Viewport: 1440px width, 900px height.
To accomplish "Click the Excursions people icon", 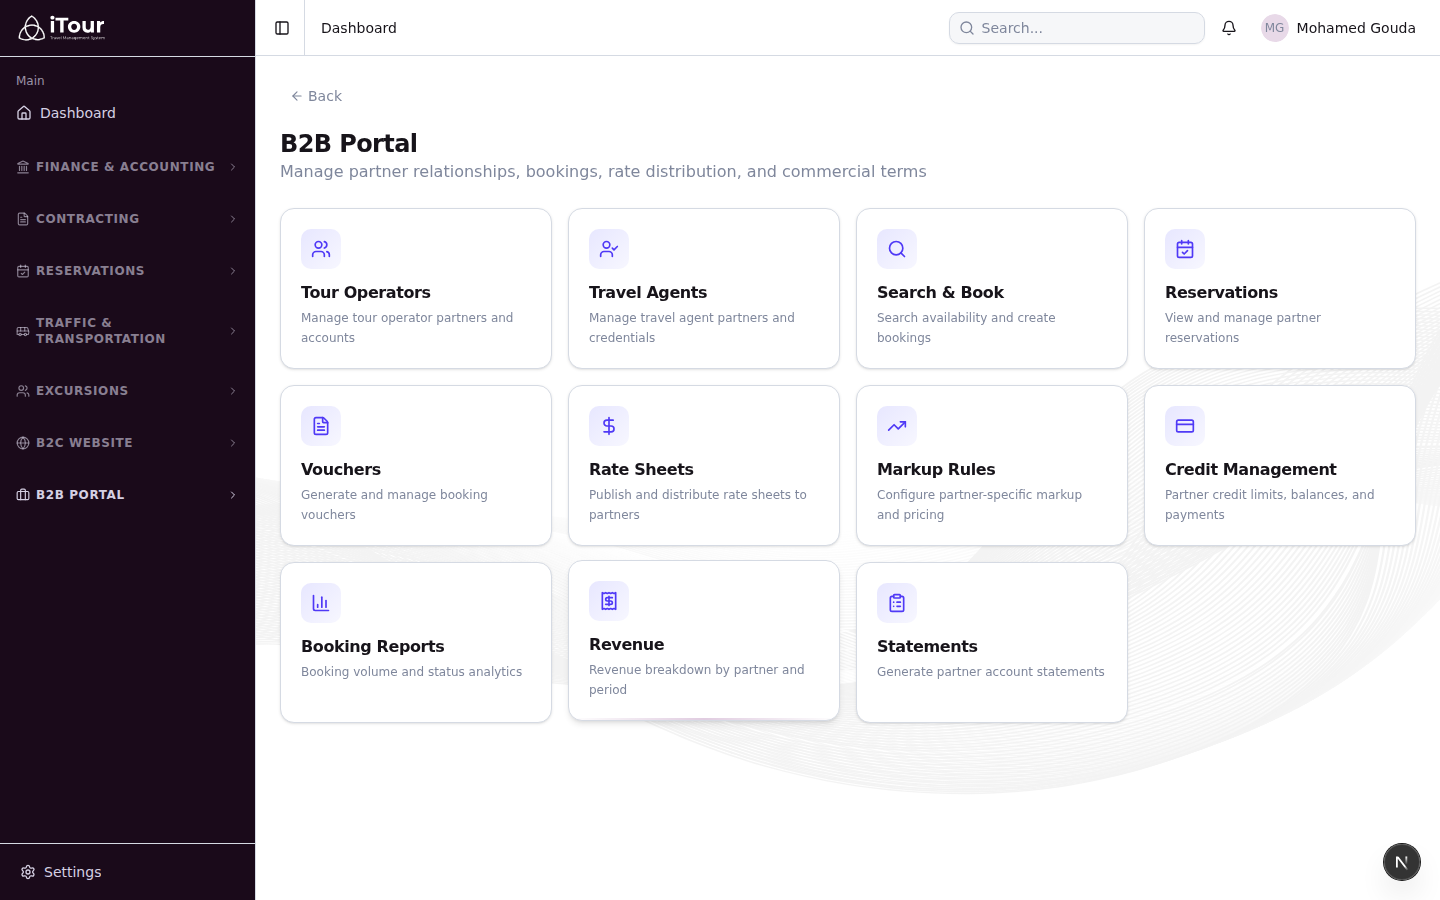I will [23, 391].
